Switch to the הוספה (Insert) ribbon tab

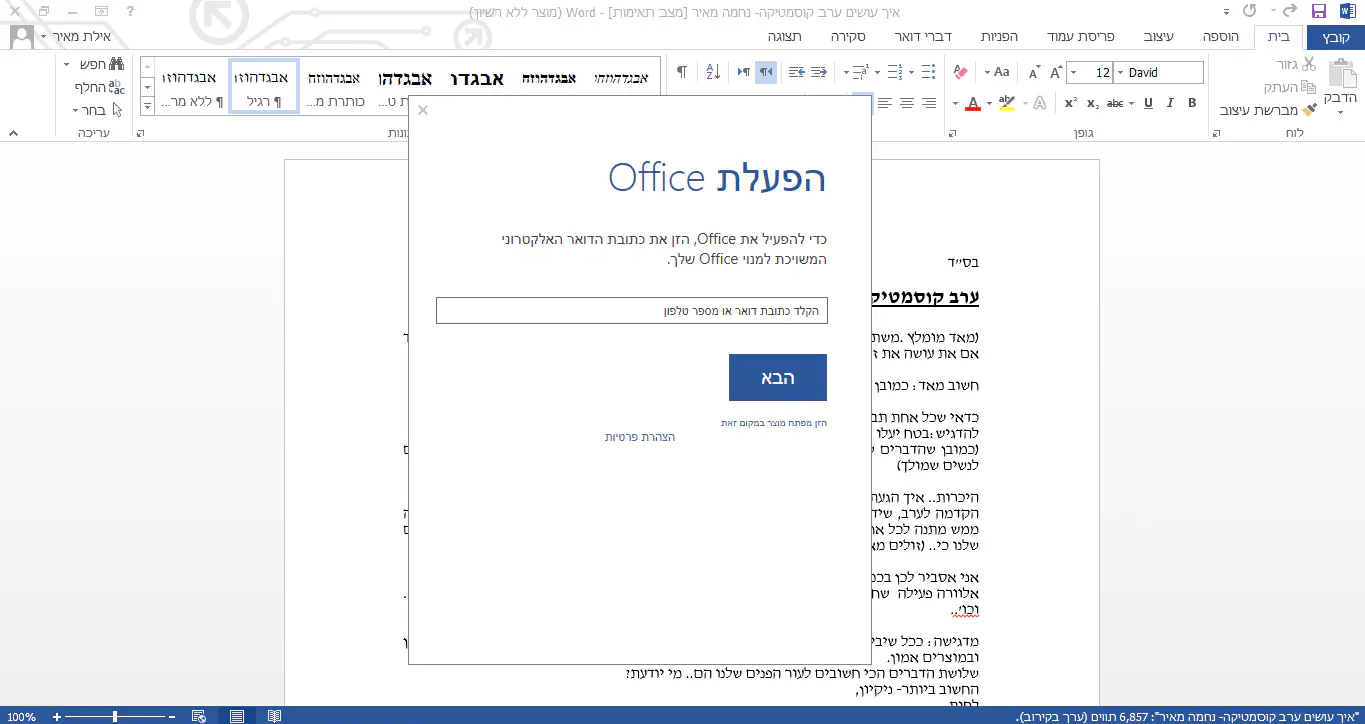point(1220,37)
